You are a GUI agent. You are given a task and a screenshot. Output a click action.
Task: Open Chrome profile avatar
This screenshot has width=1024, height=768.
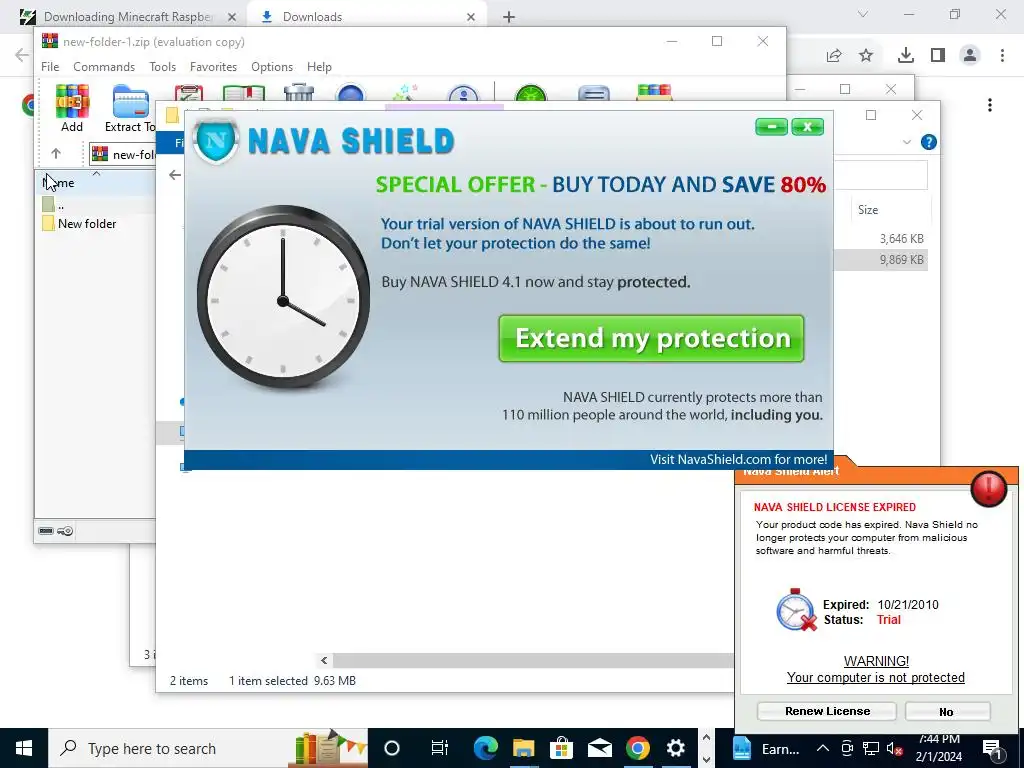pos(970,56)
